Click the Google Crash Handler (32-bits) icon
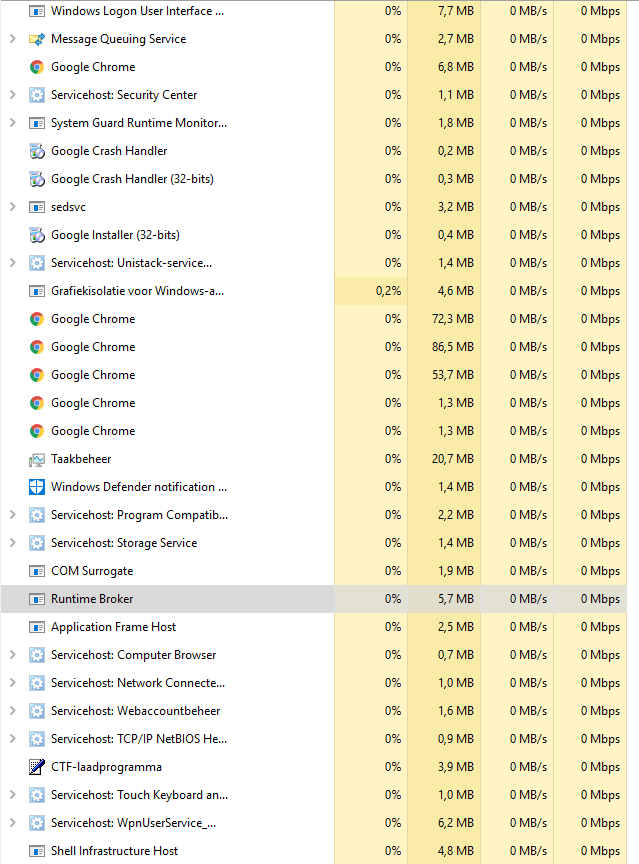 tap(37, 179)
